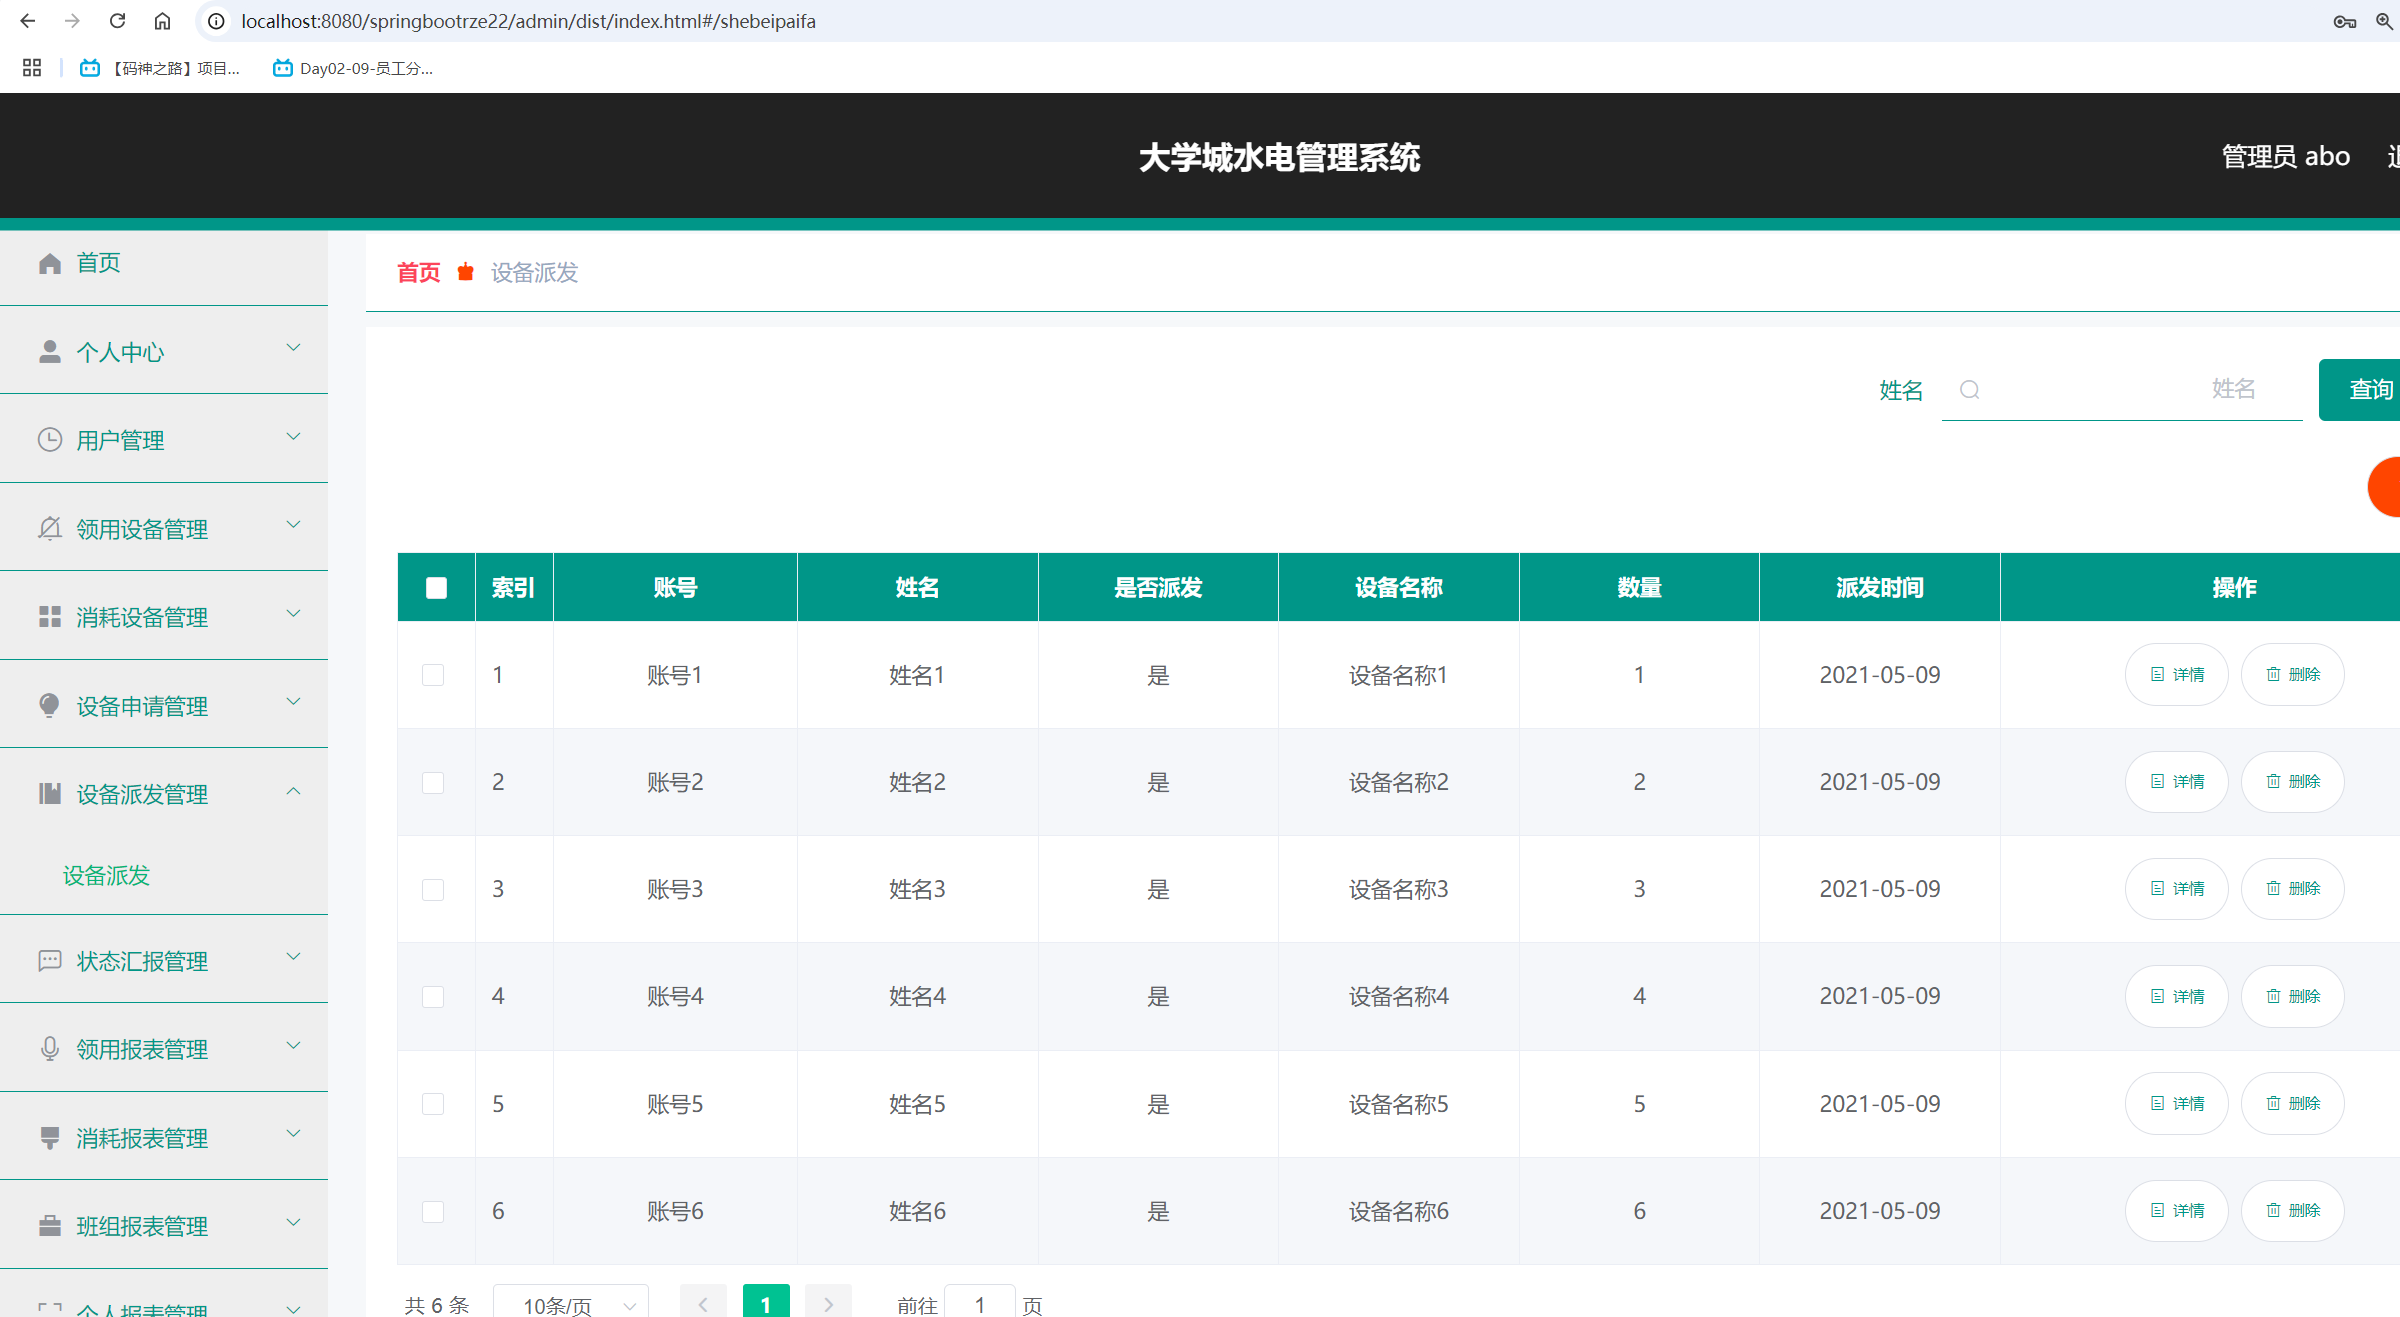Click the clock icon beside 用户管理
Screen dimensions: 2400x1317
[x=50, y=439]
